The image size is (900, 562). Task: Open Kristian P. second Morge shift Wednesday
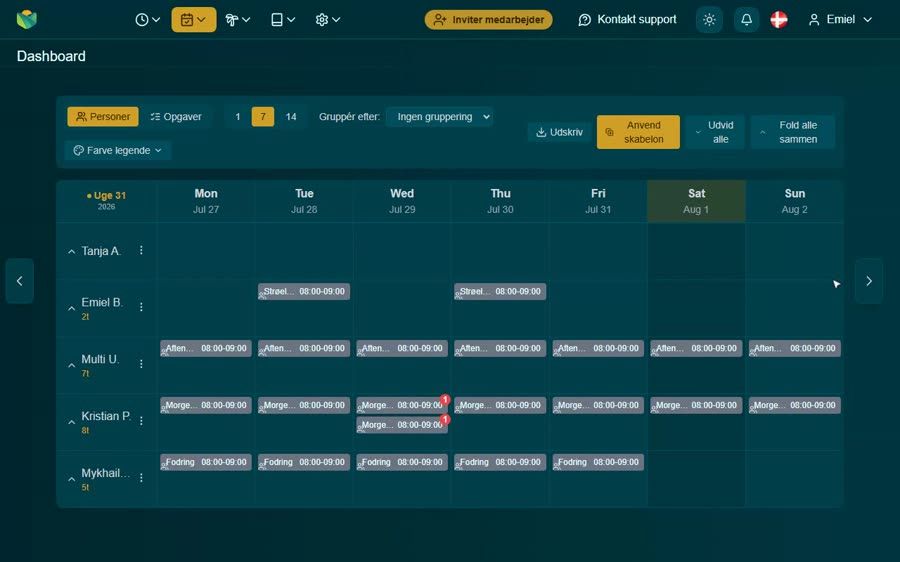[402, 425]
